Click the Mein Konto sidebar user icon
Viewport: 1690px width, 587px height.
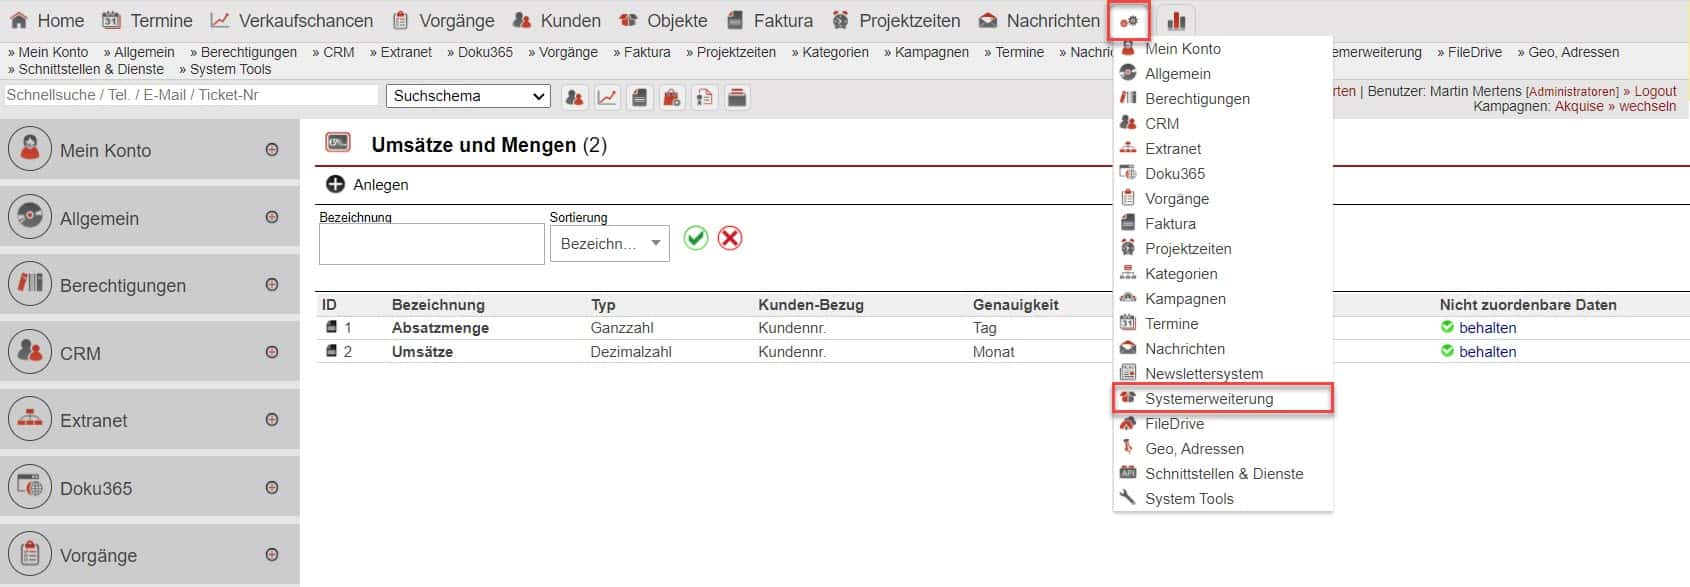(30, 150)
